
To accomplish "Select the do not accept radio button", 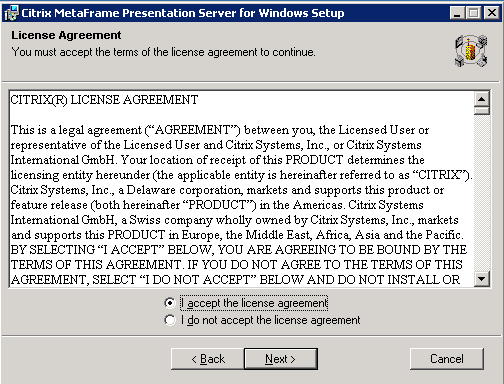I will [170, 320].
